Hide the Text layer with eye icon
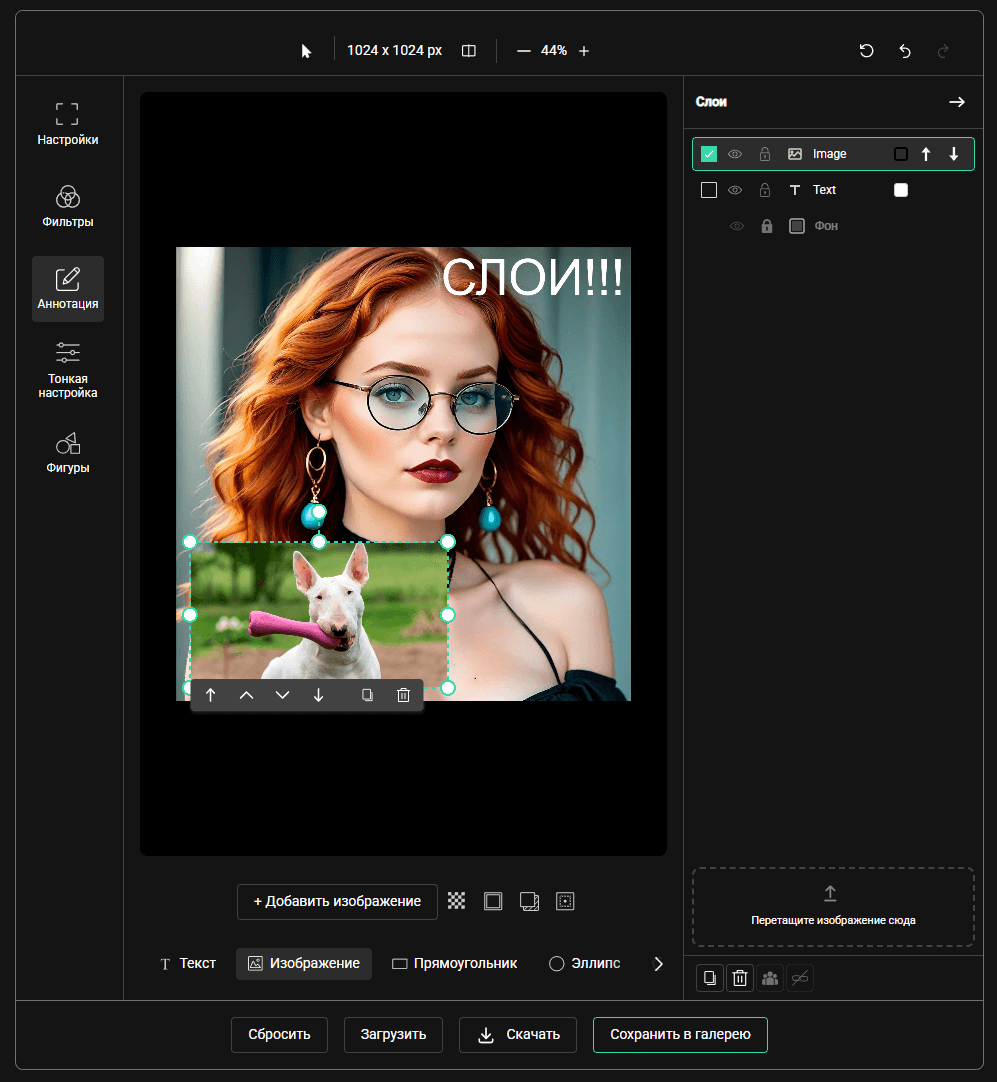Screen dimensions: 997x1082 pos(735,190)
